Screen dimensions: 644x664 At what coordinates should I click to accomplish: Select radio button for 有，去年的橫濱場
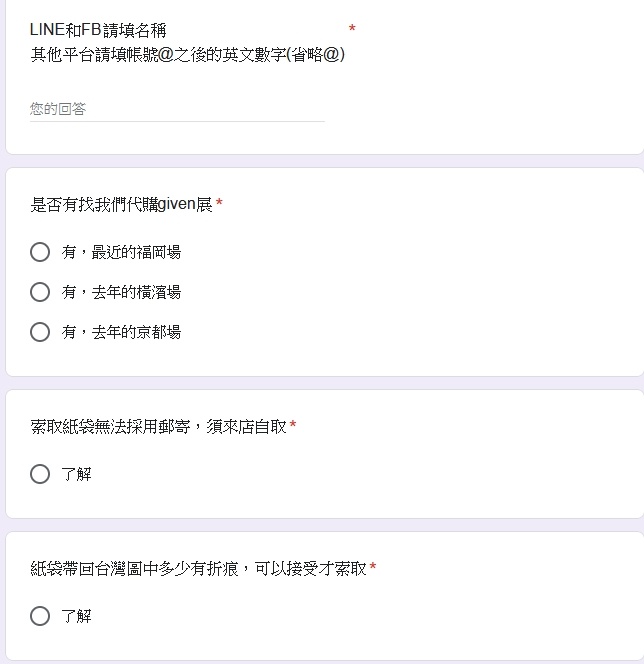pyautogui.click(x=40, y=292)
